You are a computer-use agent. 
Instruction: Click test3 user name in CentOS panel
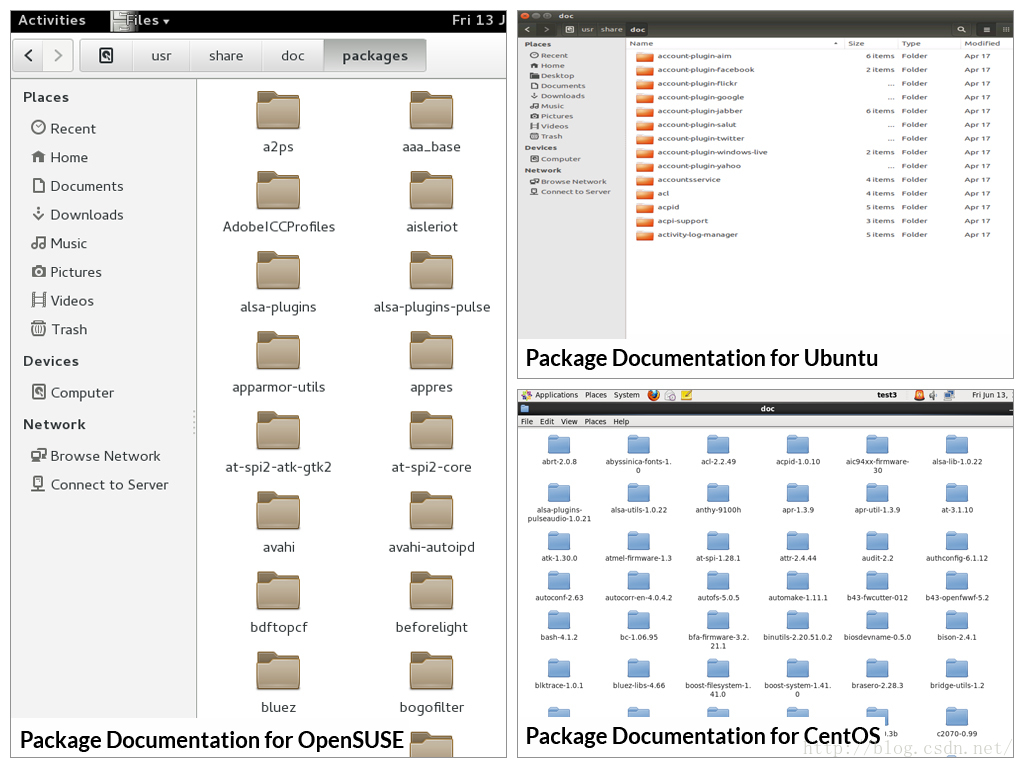886,395
